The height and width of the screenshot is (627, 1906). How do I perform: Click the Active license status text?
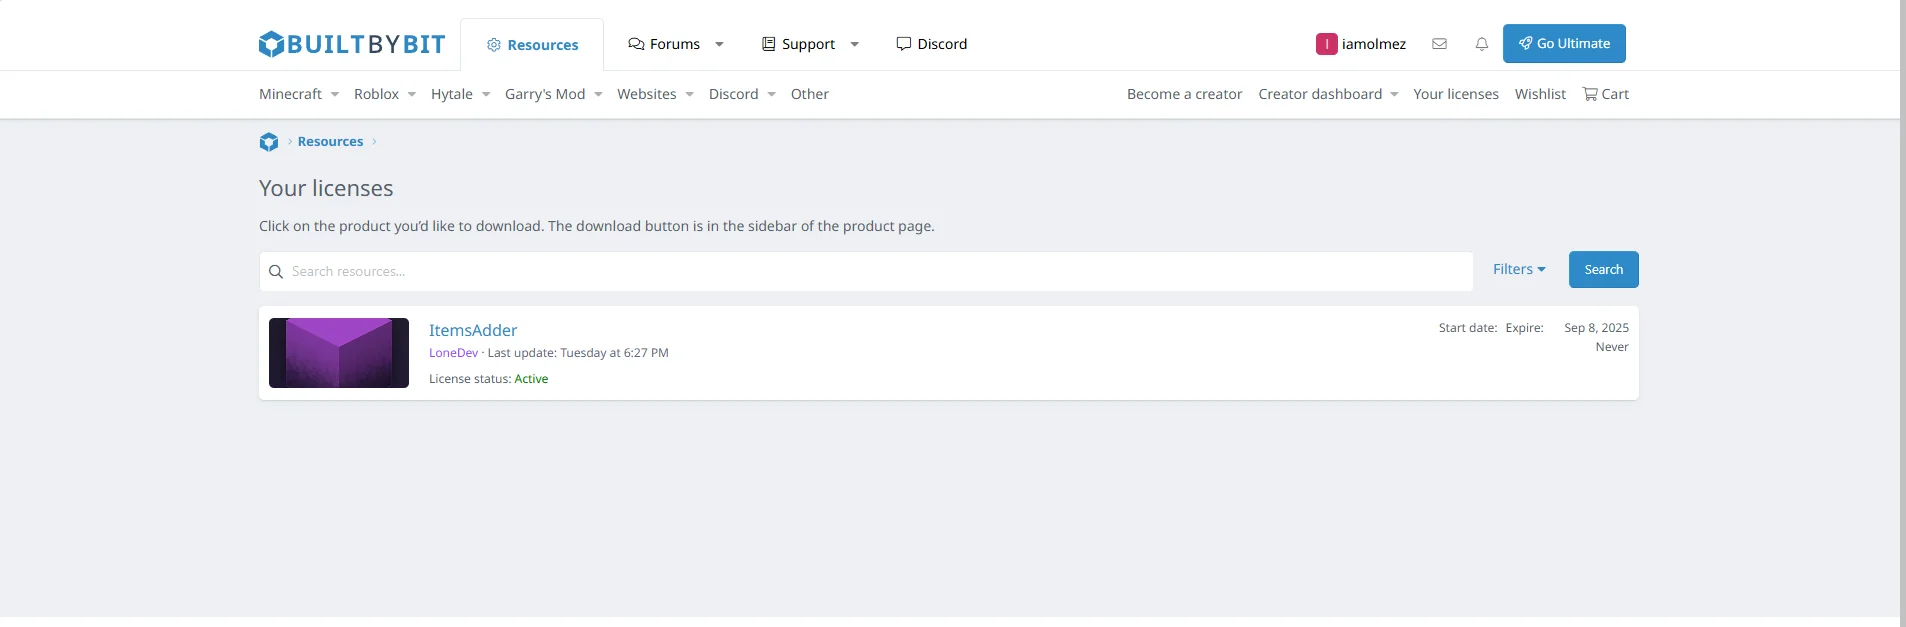[531, 379]
